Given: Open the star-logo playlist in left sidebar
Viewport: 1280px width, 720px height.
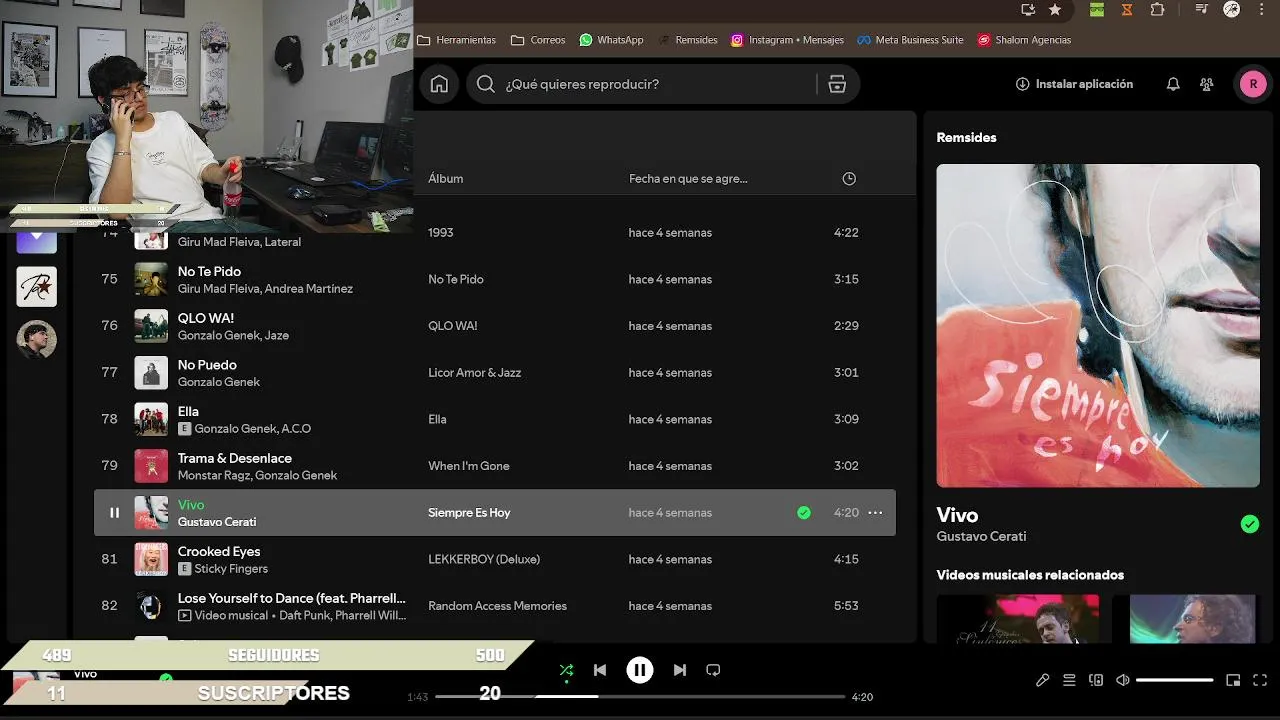Looking at the screenshot, I should pyautogui.click(x=37, y=287).
